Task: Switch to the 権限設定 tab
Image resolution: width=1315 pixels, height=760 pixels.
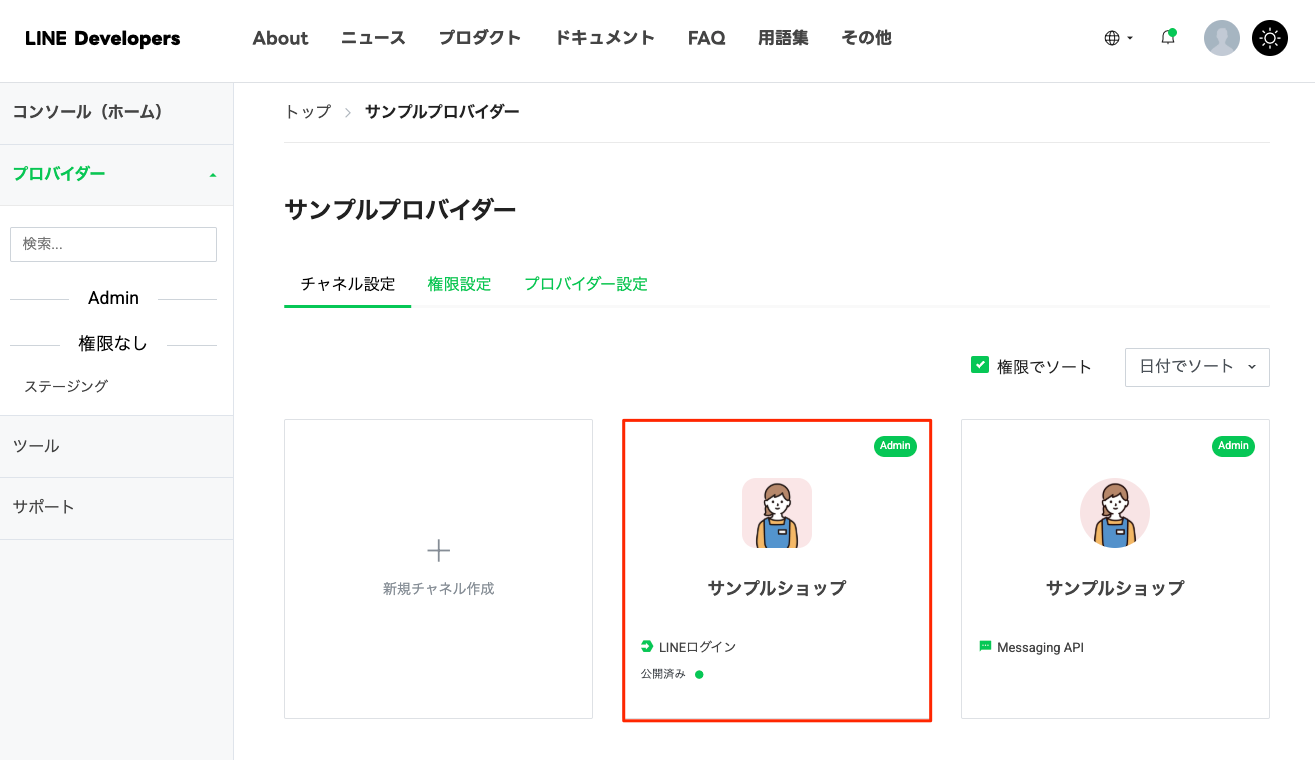Action: (459, 284)
